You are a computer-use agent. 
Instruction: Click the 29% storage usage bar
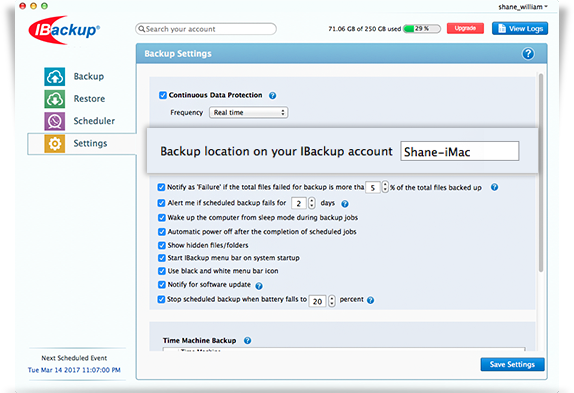click(422, 29)
